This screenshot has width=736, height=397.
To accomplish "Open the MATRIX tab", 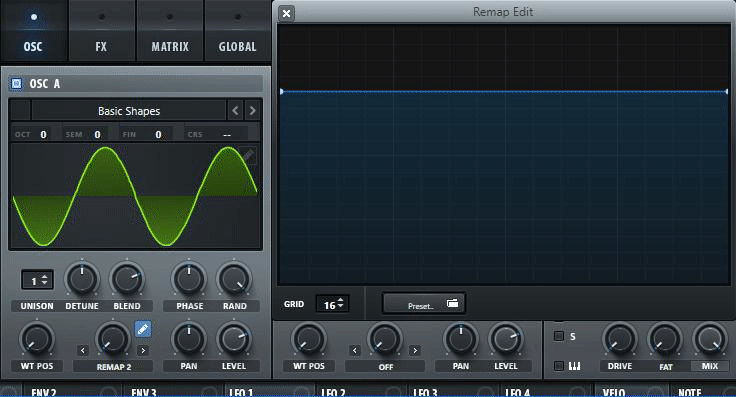I will [169, 31].
